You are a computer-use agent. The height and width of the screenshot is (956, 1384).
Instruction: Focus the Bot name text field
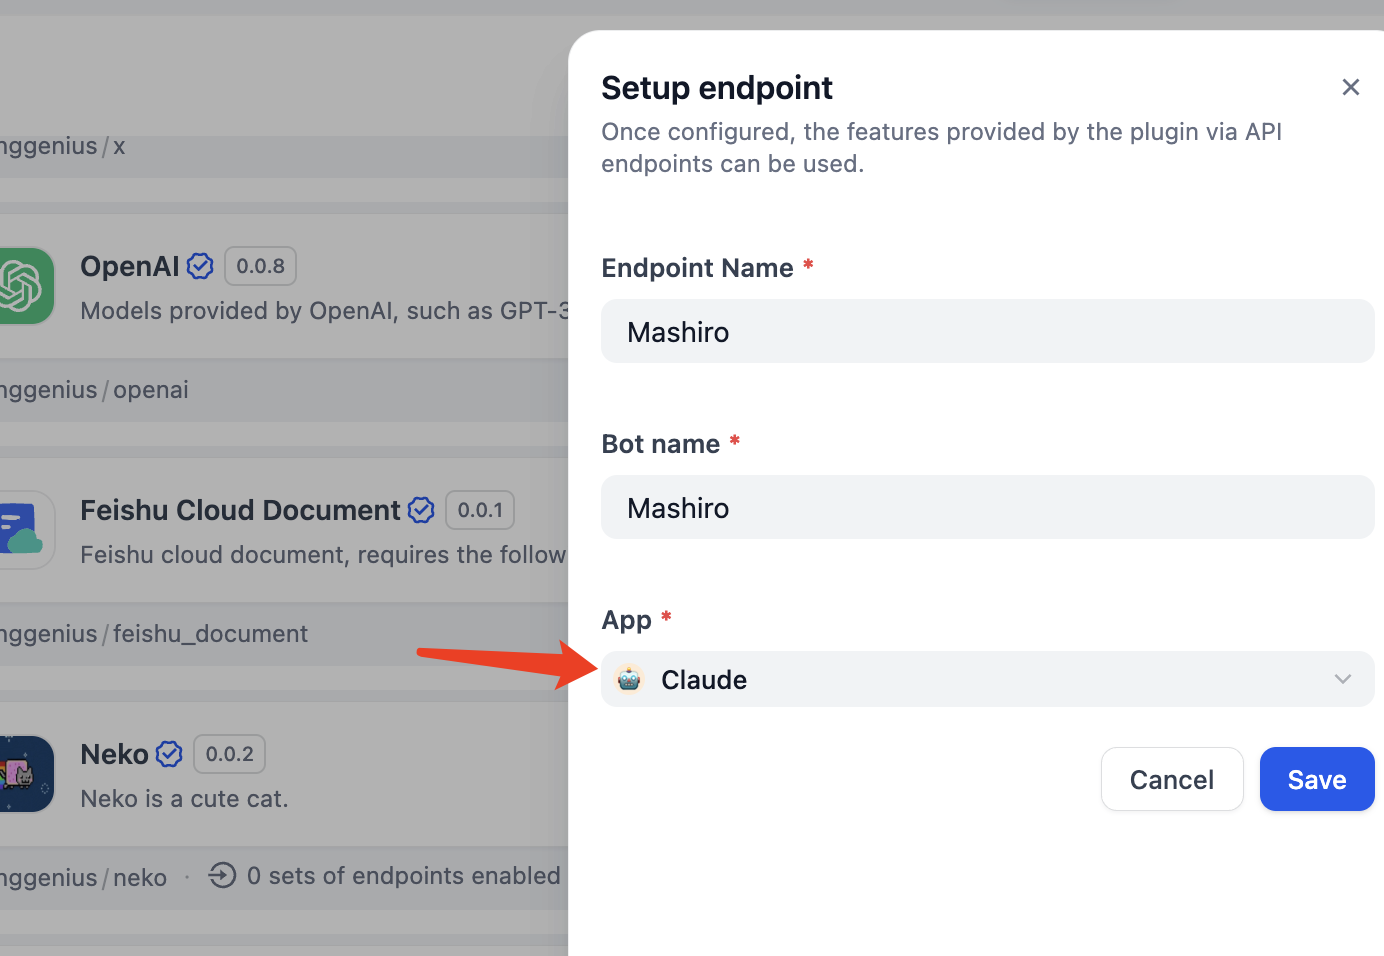coord(986,508)
